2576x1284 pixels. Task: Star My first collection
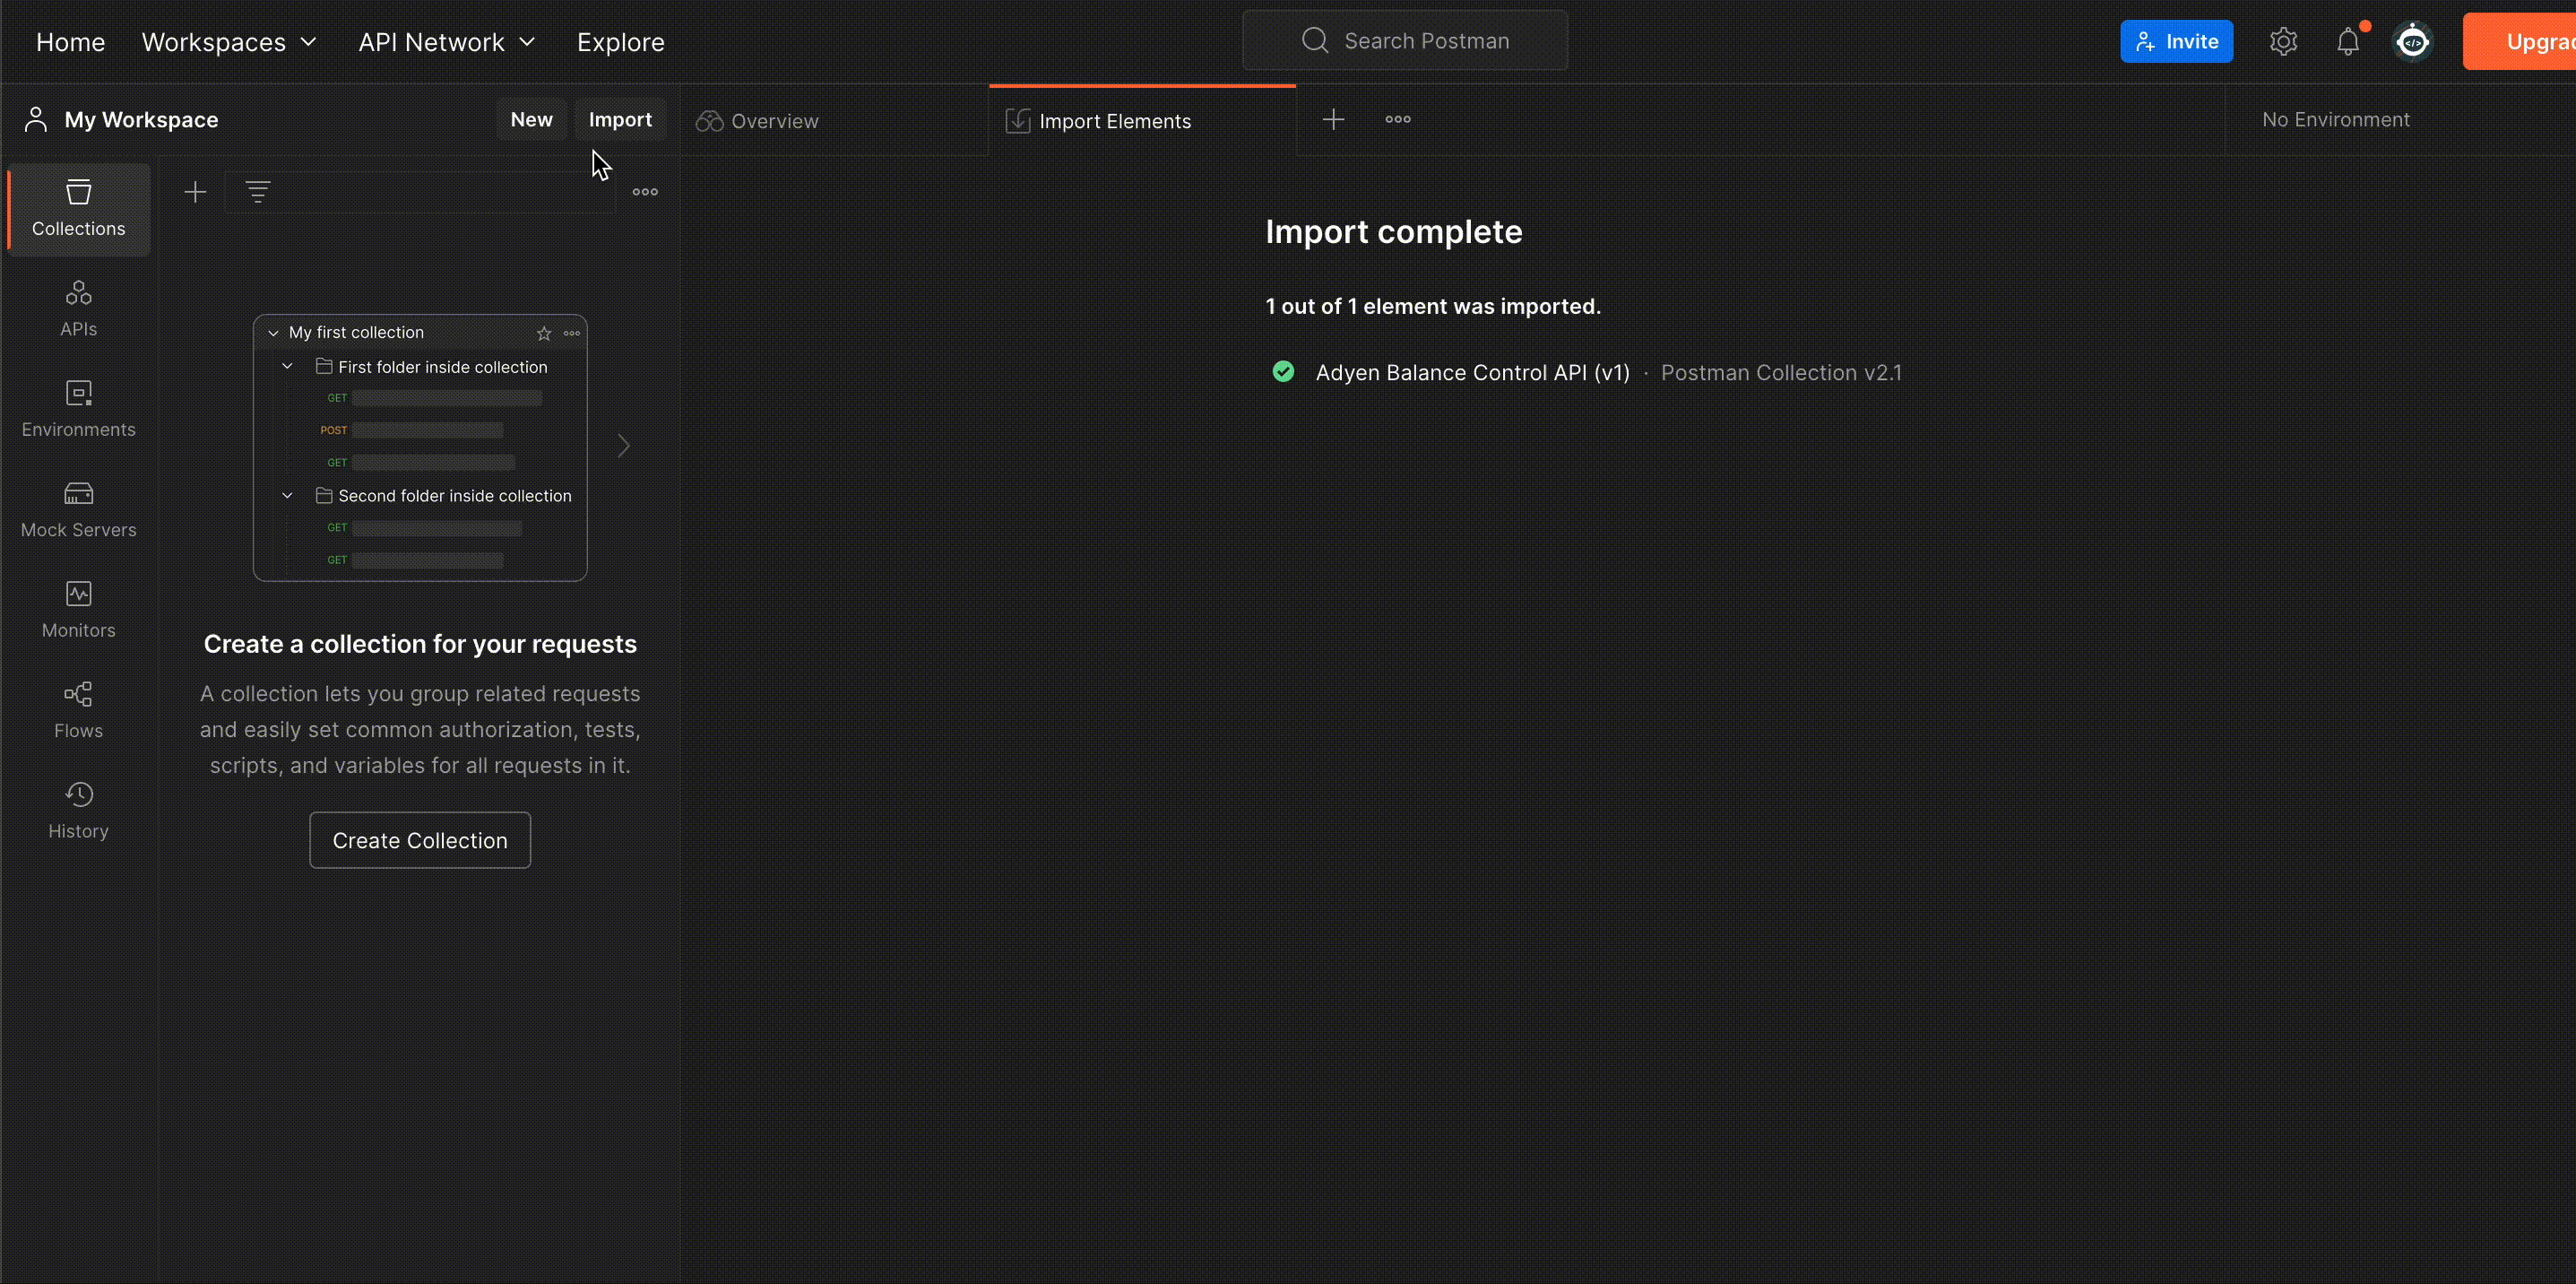click(x=544, y=333)
